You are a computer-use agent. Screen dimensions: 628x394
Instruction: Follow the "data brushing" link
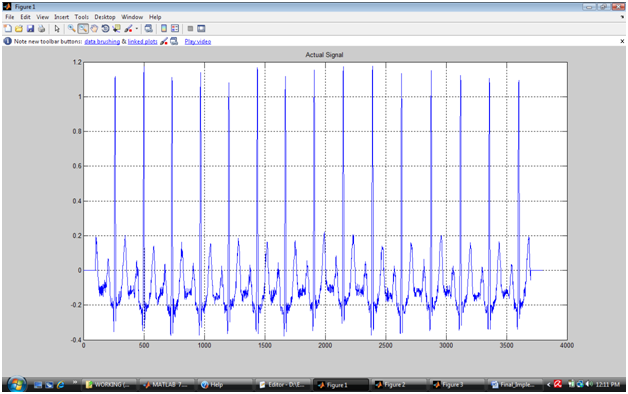(102, 41)
